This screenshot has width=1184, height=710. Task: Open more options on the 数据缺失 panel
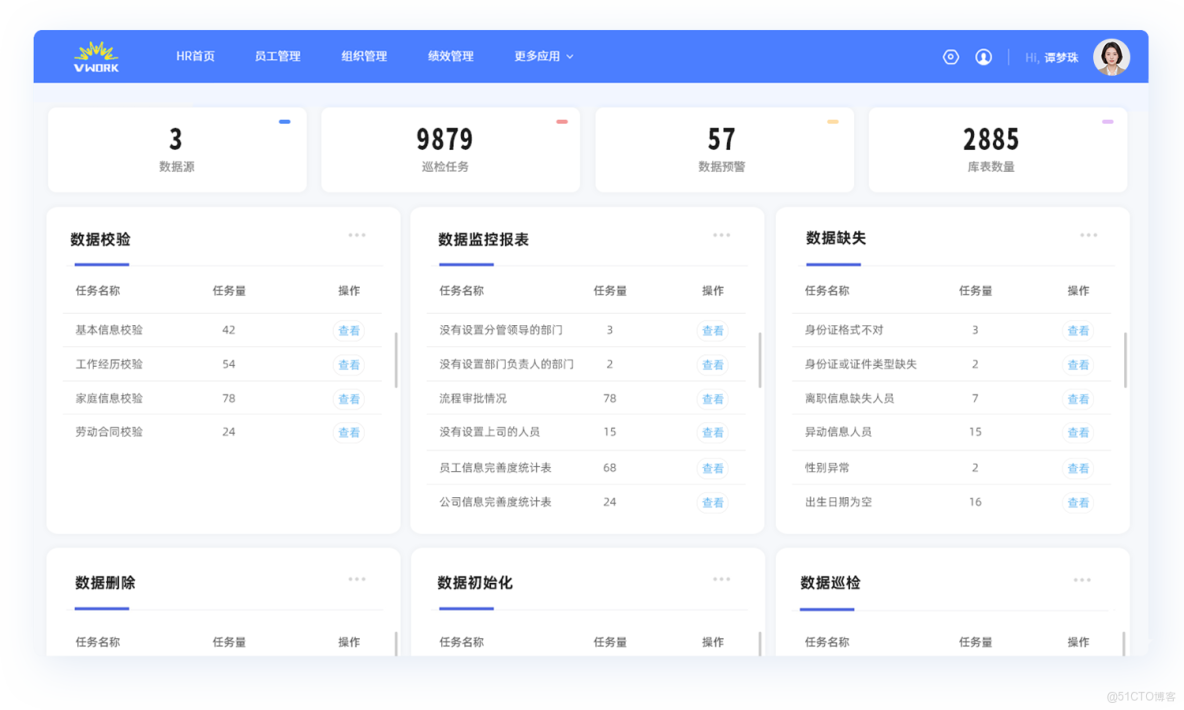pyautogui.click(x=1087, y=235)
